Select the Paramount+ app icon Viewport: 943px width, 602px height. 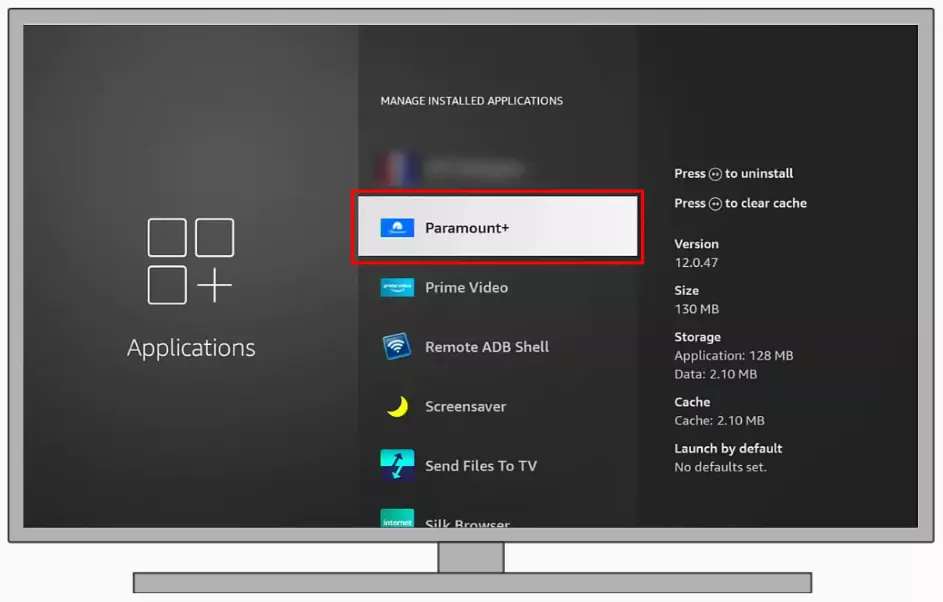click(x=397, y=228)
